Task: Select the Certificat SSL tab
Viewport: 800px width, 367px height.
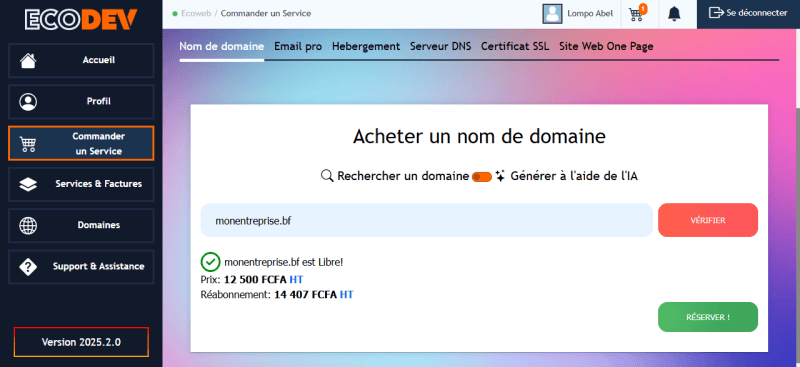Action: pyautogui.click(x=515, y=46)
